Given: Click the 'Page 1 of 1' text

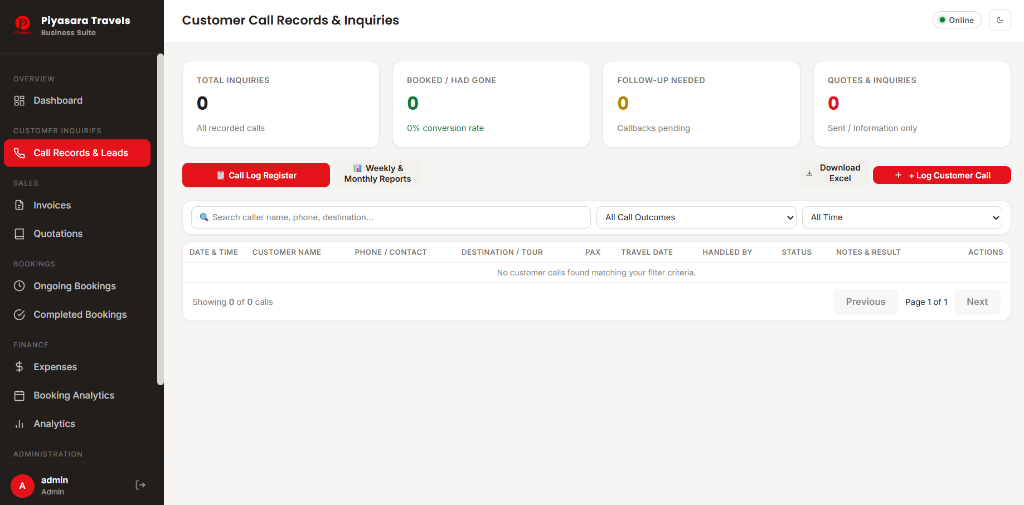Looking at the screenshot, I should click(x=926, y=302).
